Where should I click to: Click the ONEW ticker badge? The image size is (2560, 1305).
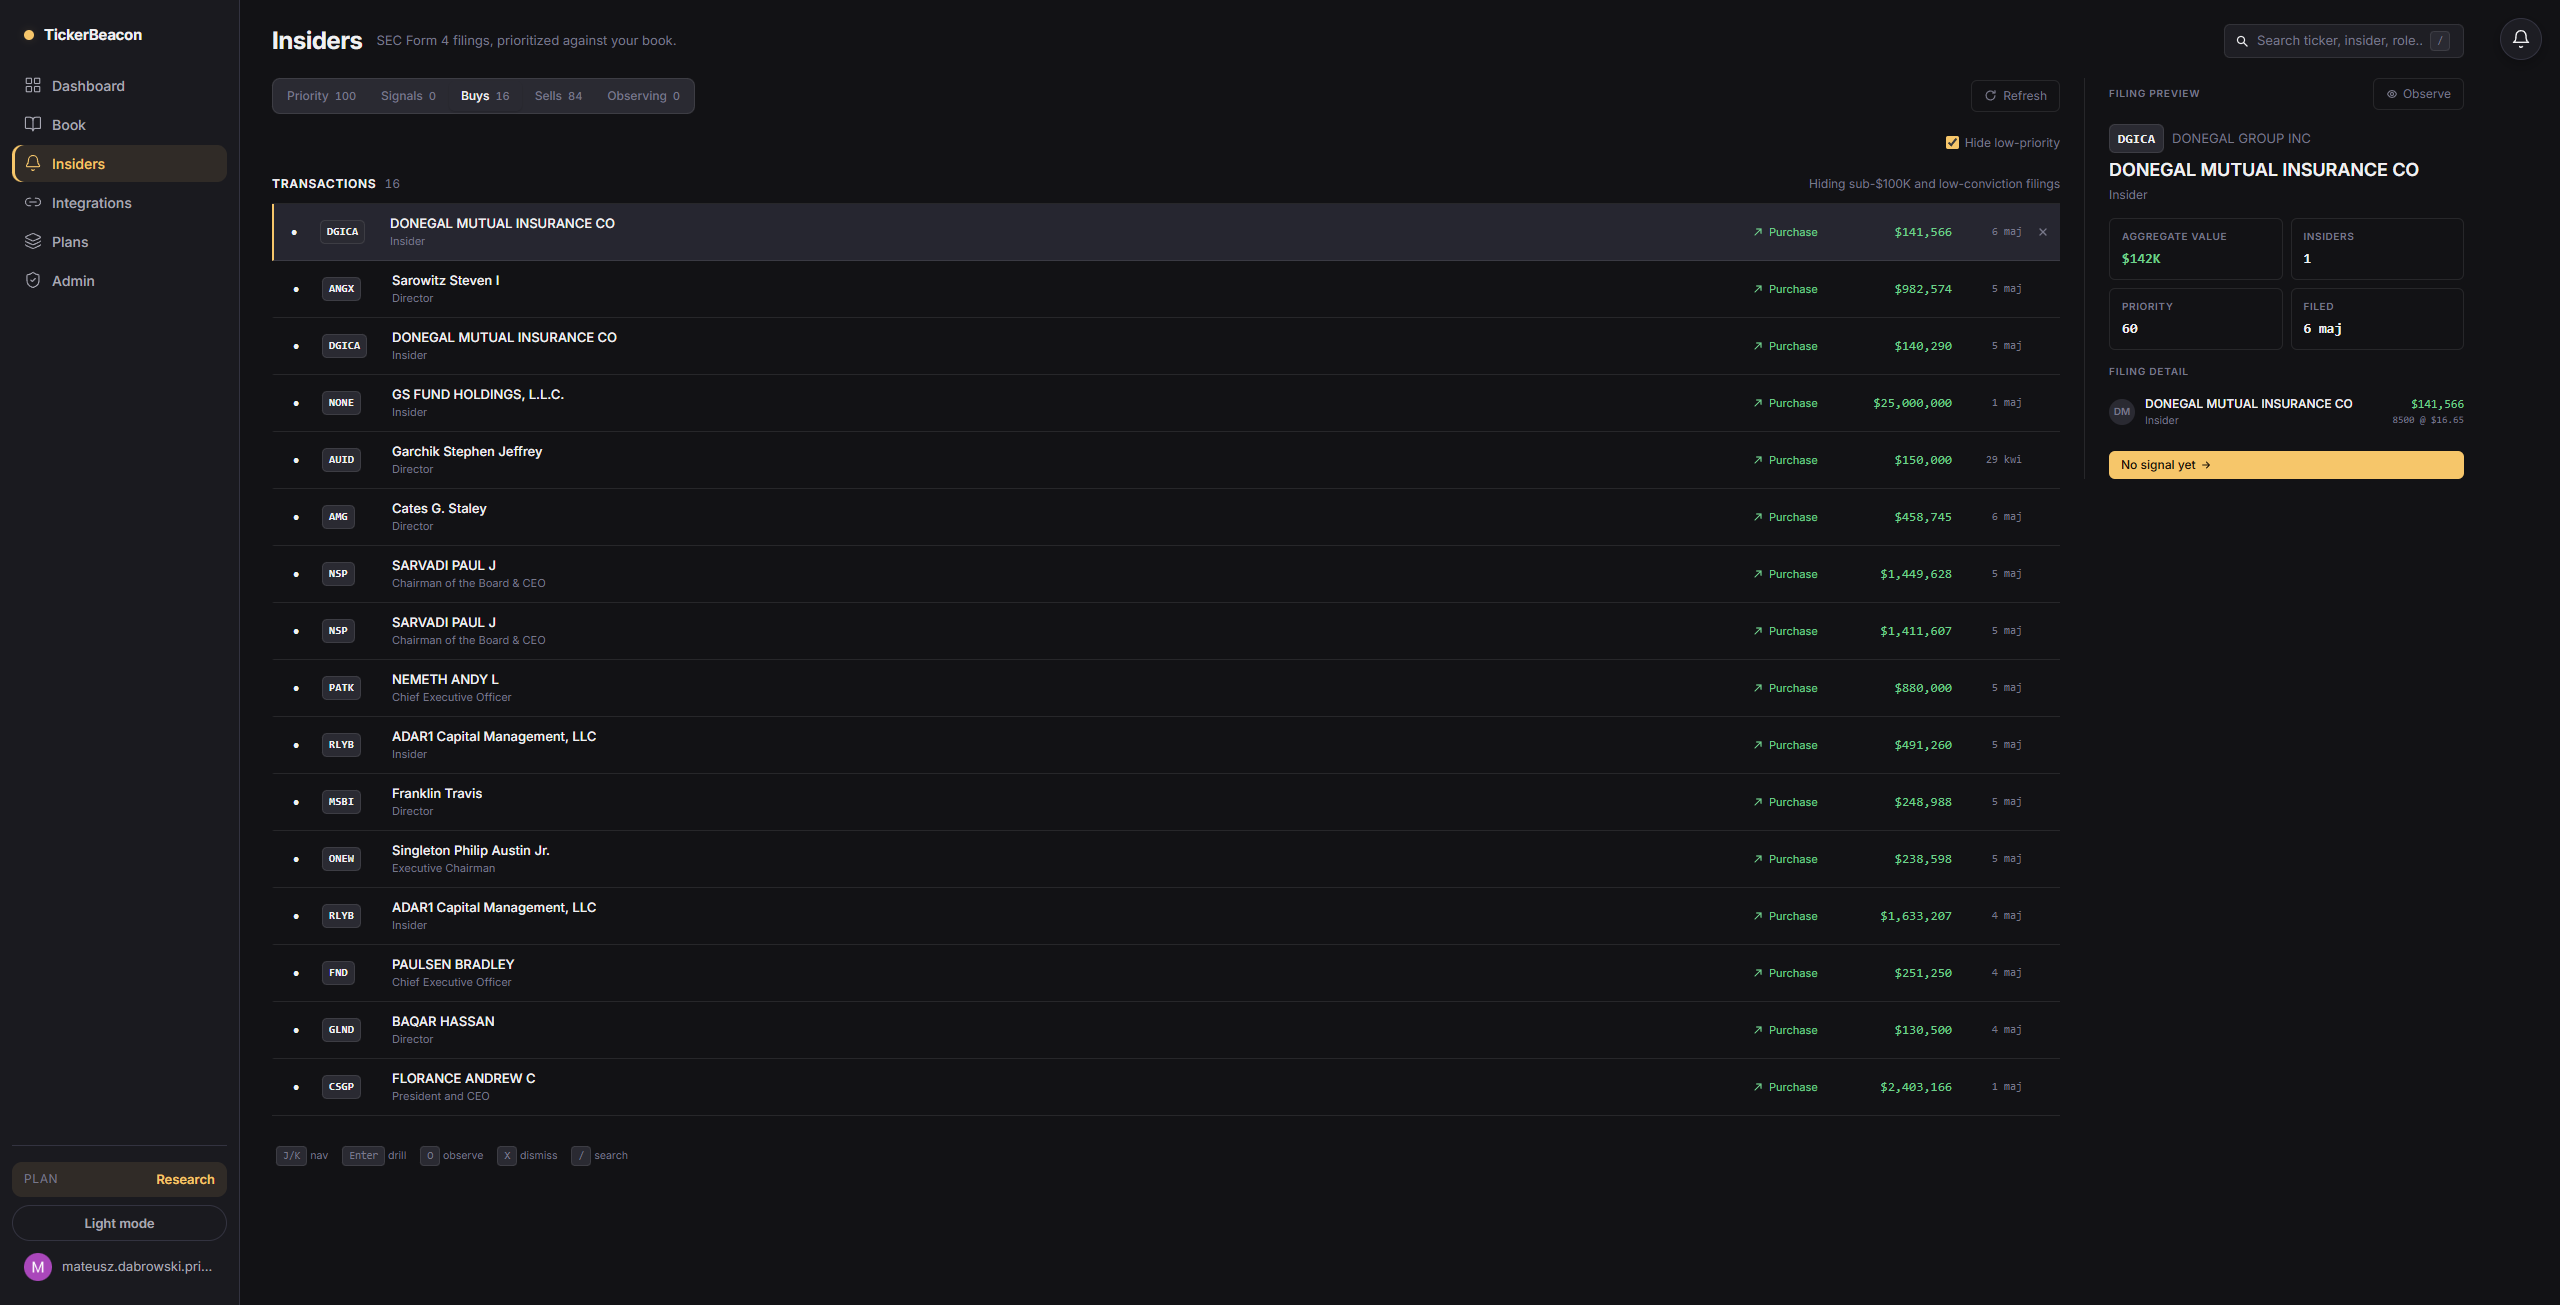(341, 859)
